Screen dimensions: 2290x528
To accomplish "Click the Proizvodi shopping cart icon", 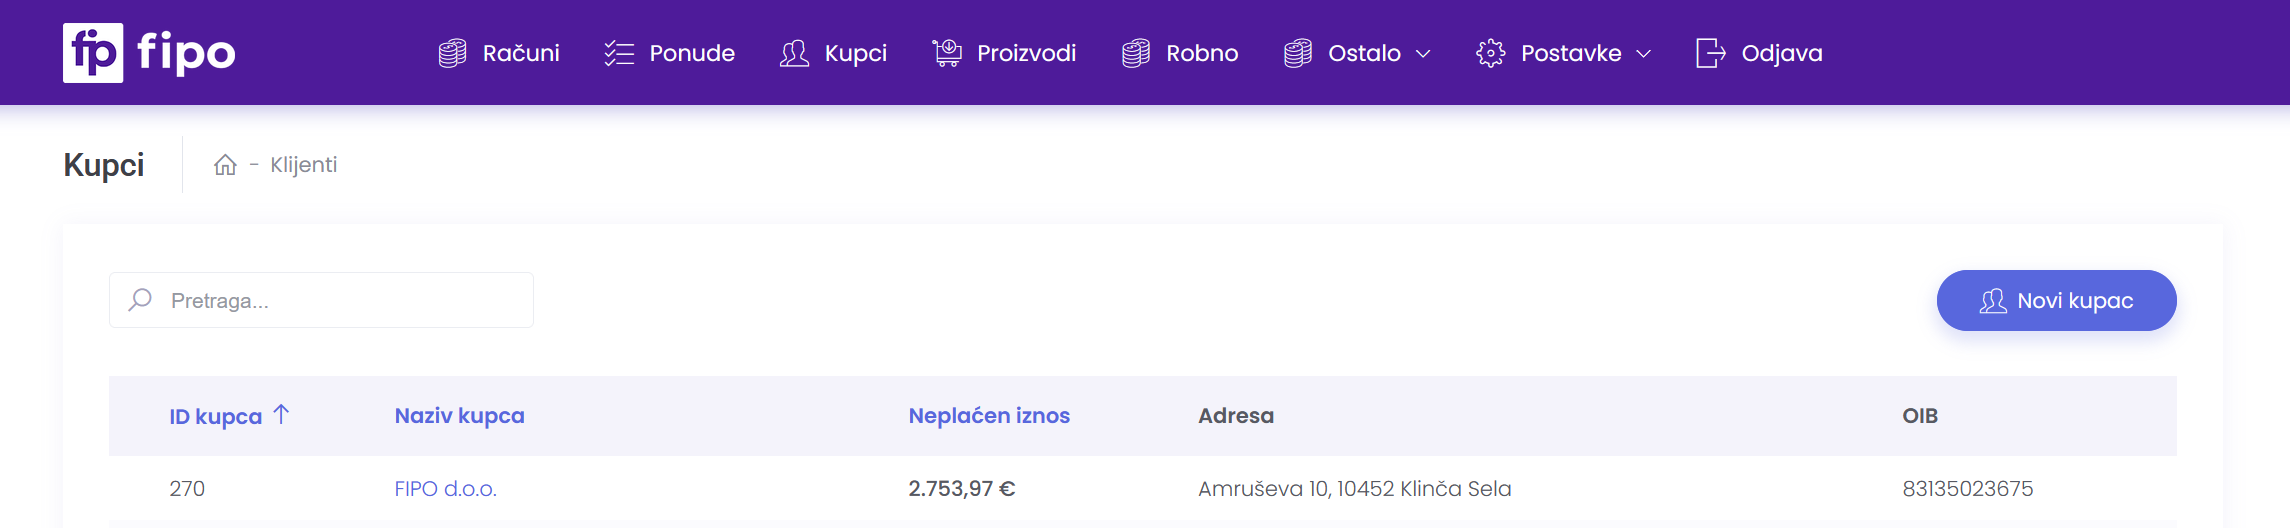I will tap(946, 53).
